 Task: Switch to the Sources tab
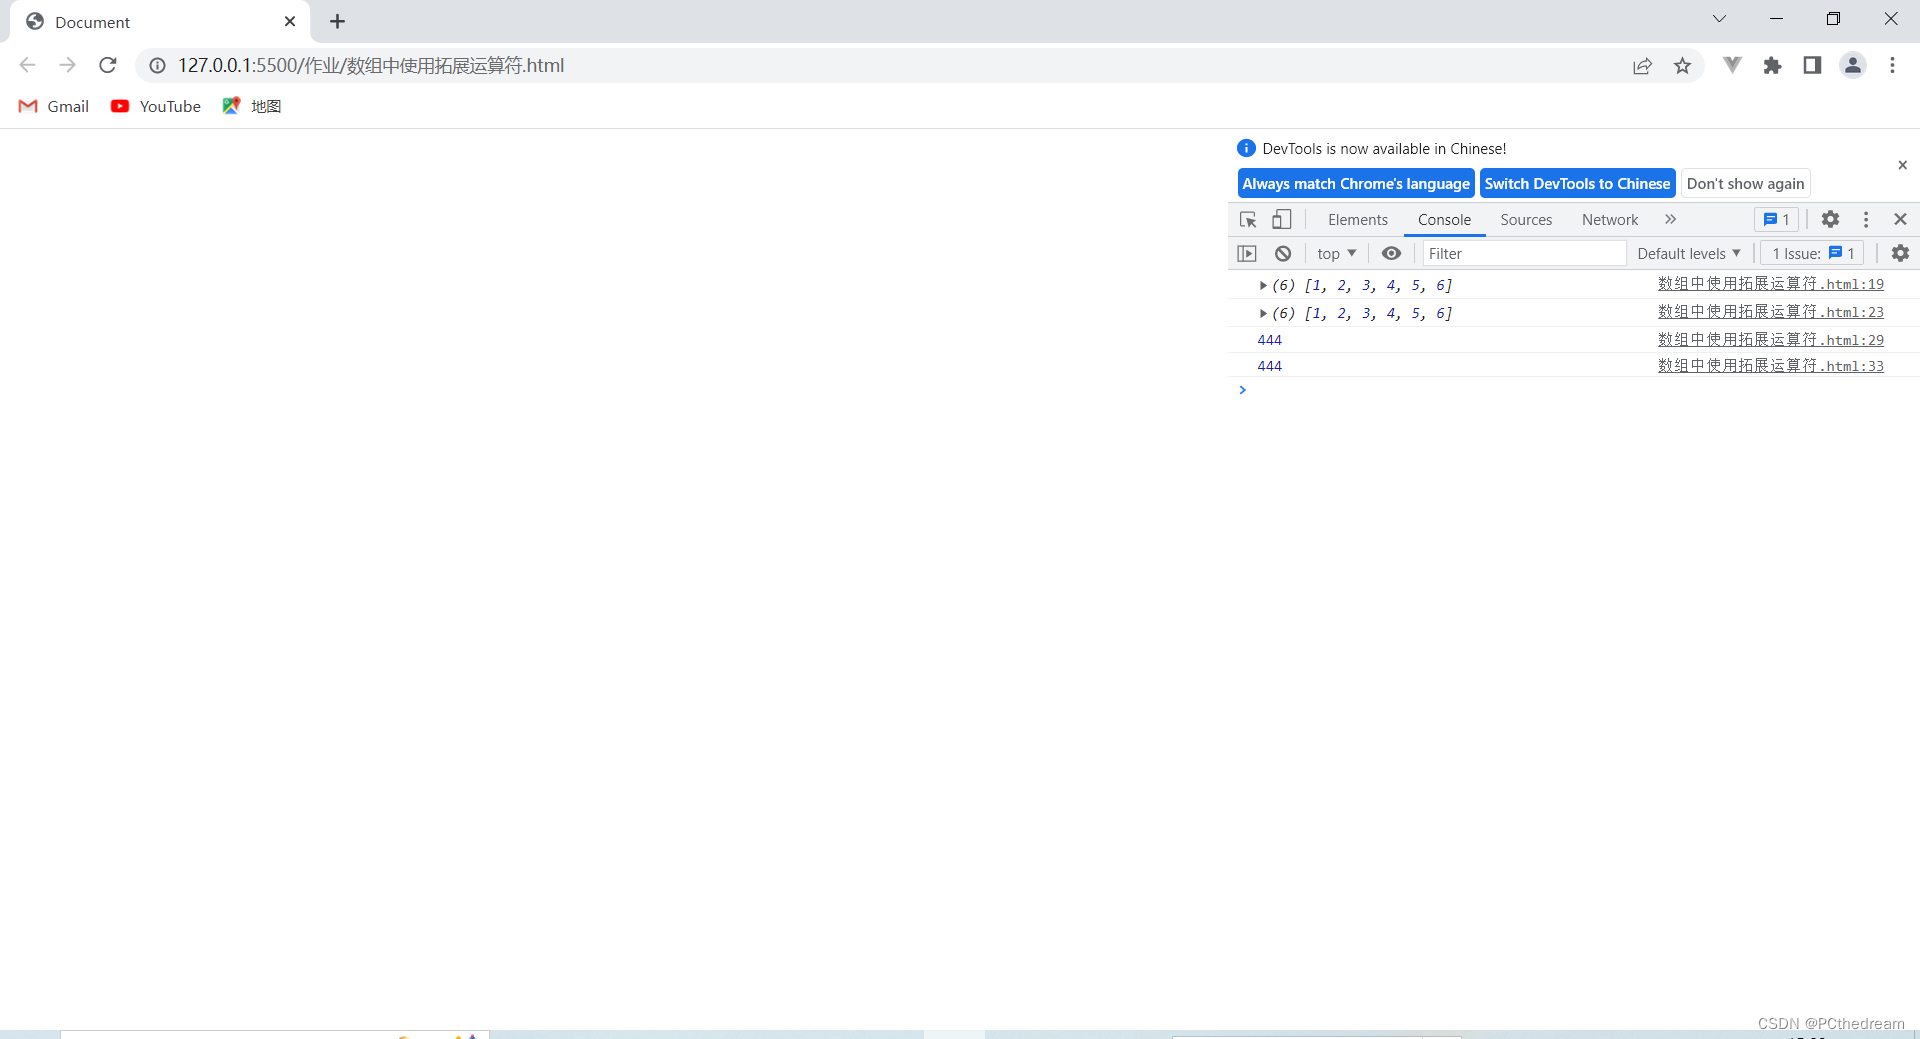point(1526,219)
